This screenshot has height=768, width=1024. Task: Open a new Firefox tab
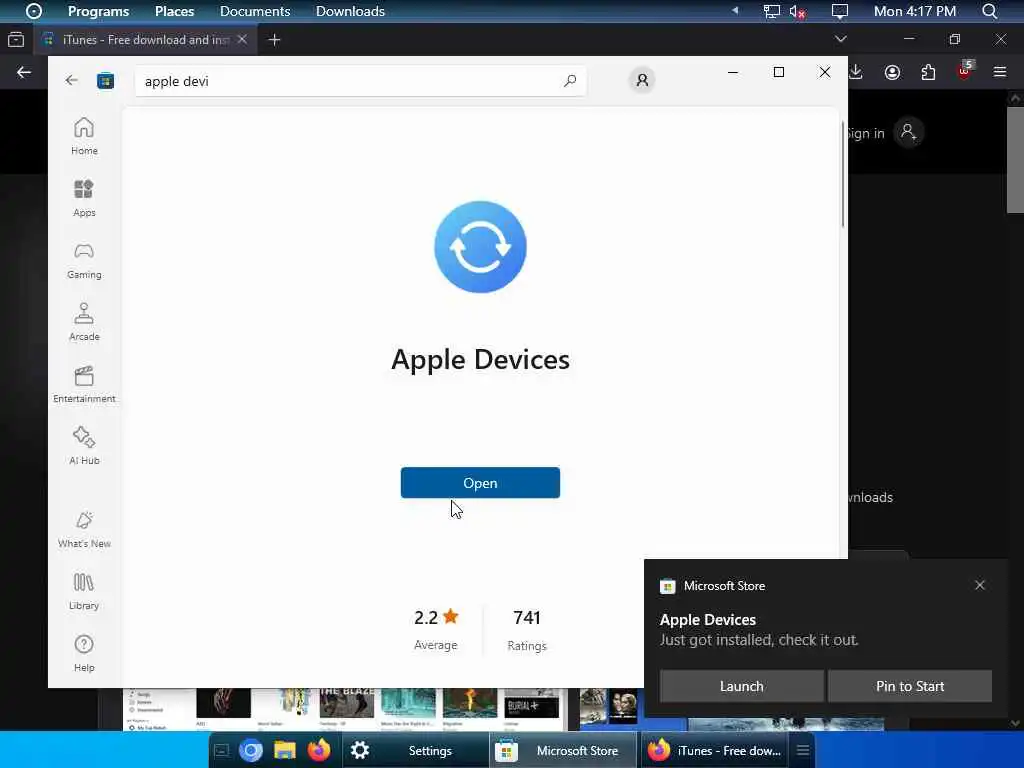[x=274, y=40]
